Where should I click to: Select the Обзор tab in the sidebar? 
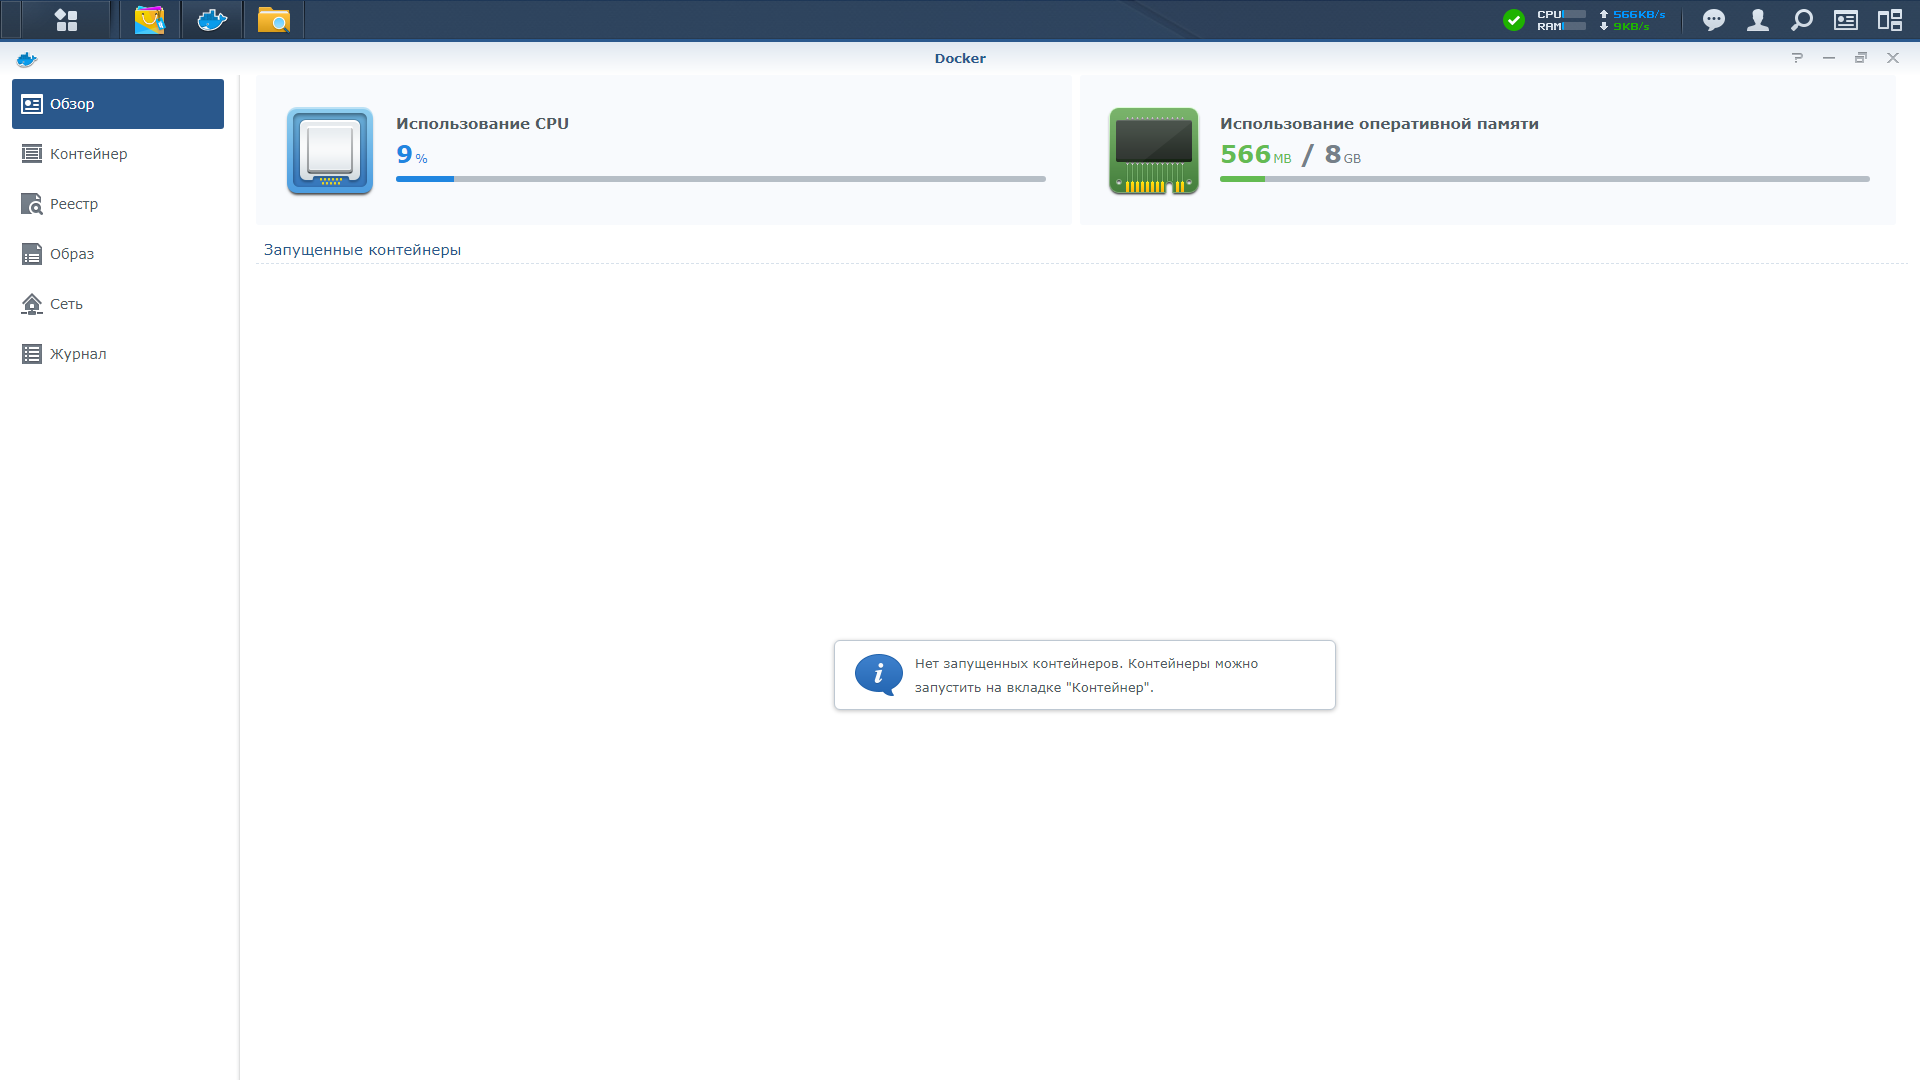pos(118,104)
